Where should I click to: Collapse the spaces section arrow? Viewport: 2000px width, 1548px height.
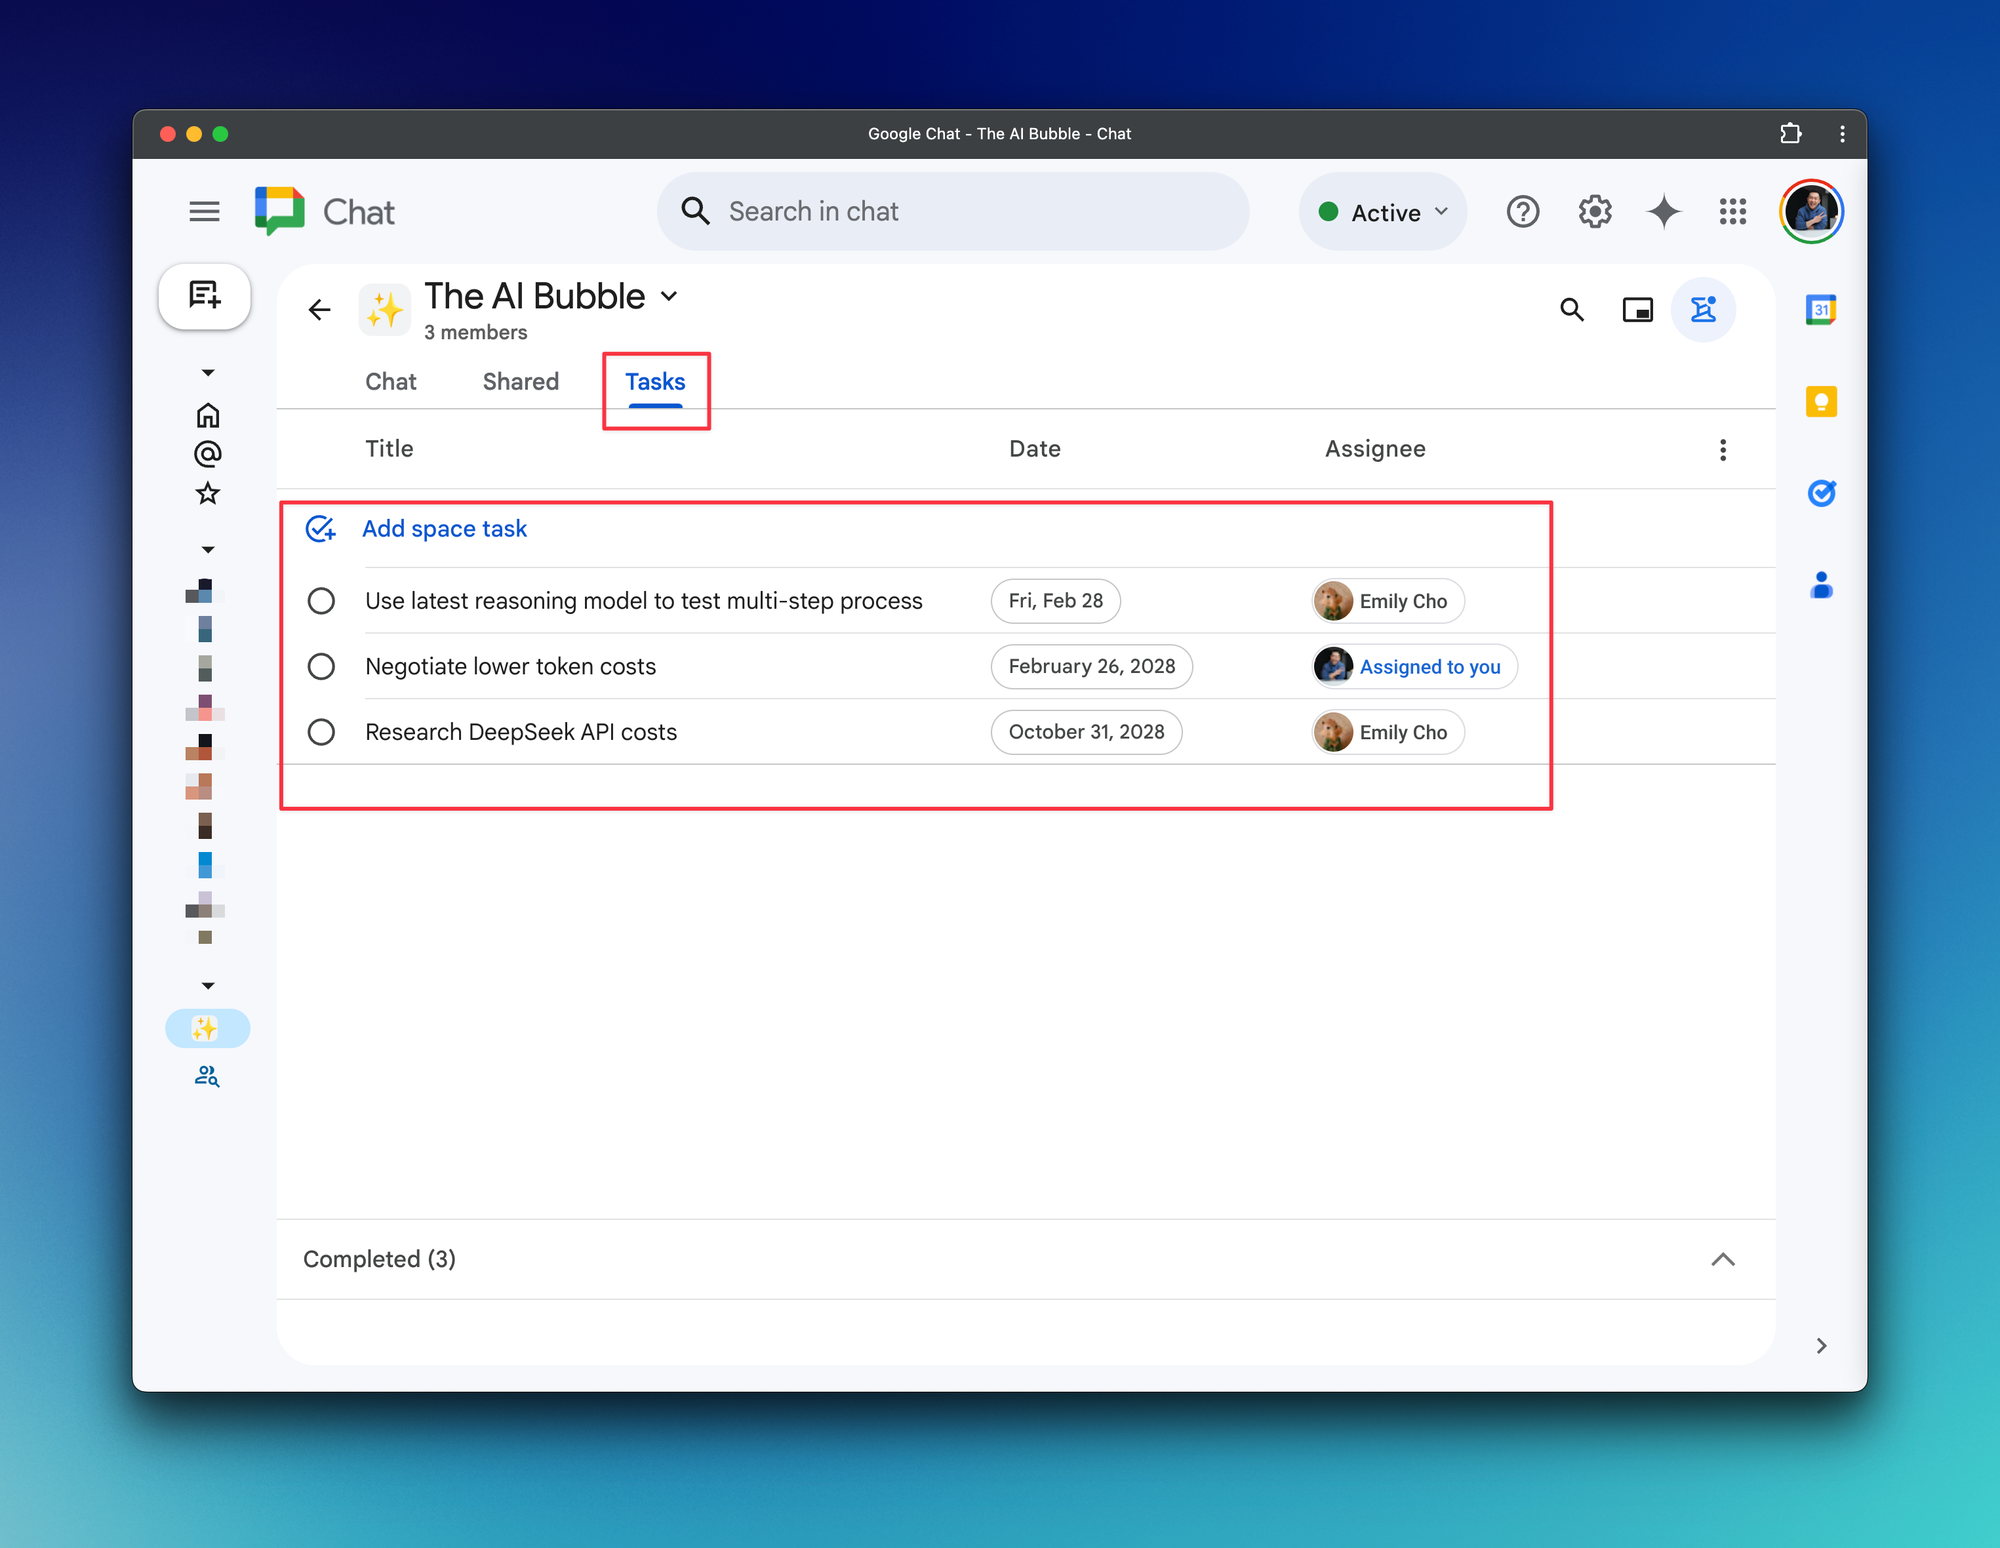[x=207, y=986]
